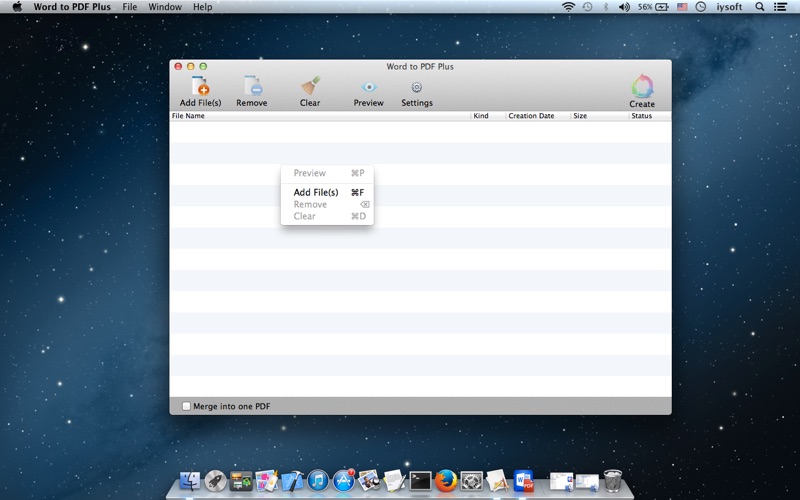
Task: Click the volume speaker icon
Action: coord(624,7)
